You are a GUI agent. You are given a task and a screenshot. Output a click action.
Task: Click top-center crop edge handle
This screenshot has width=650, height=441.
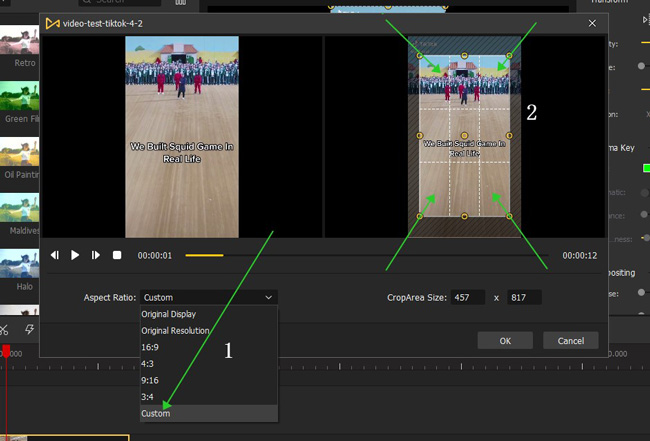point(464,56)
